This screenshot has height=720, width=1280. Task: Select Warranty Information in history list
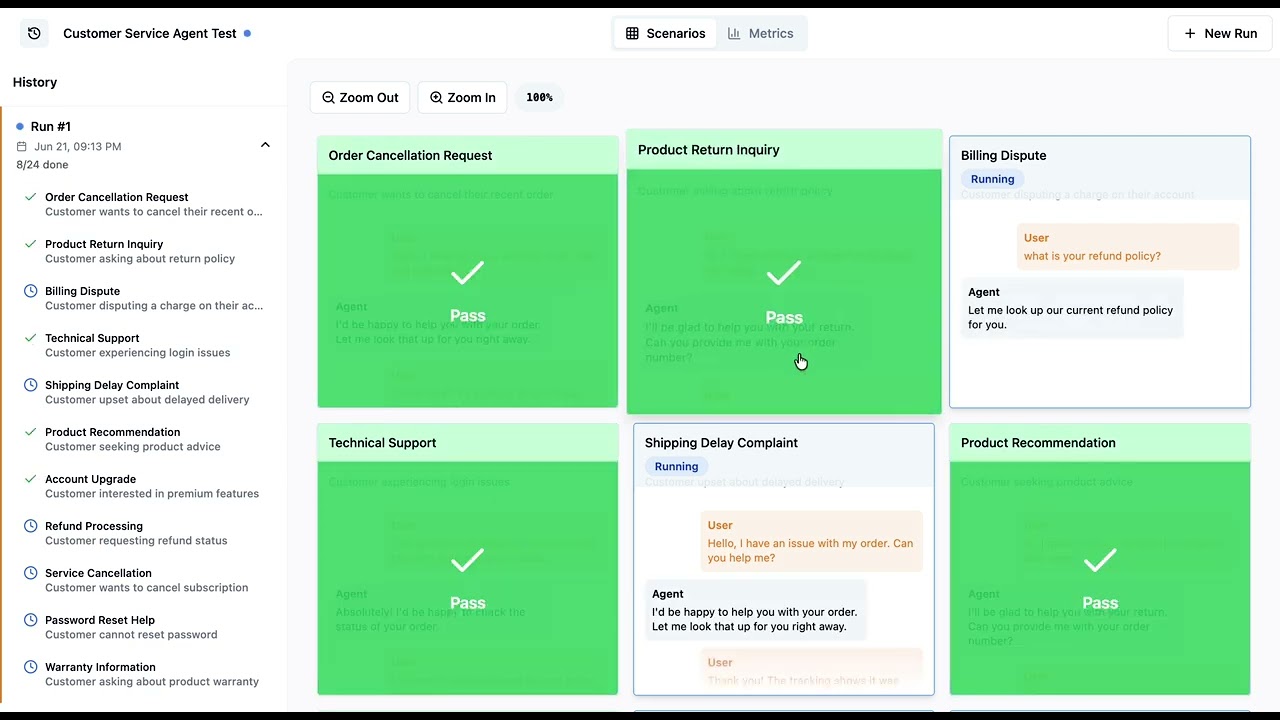point(144,674)
